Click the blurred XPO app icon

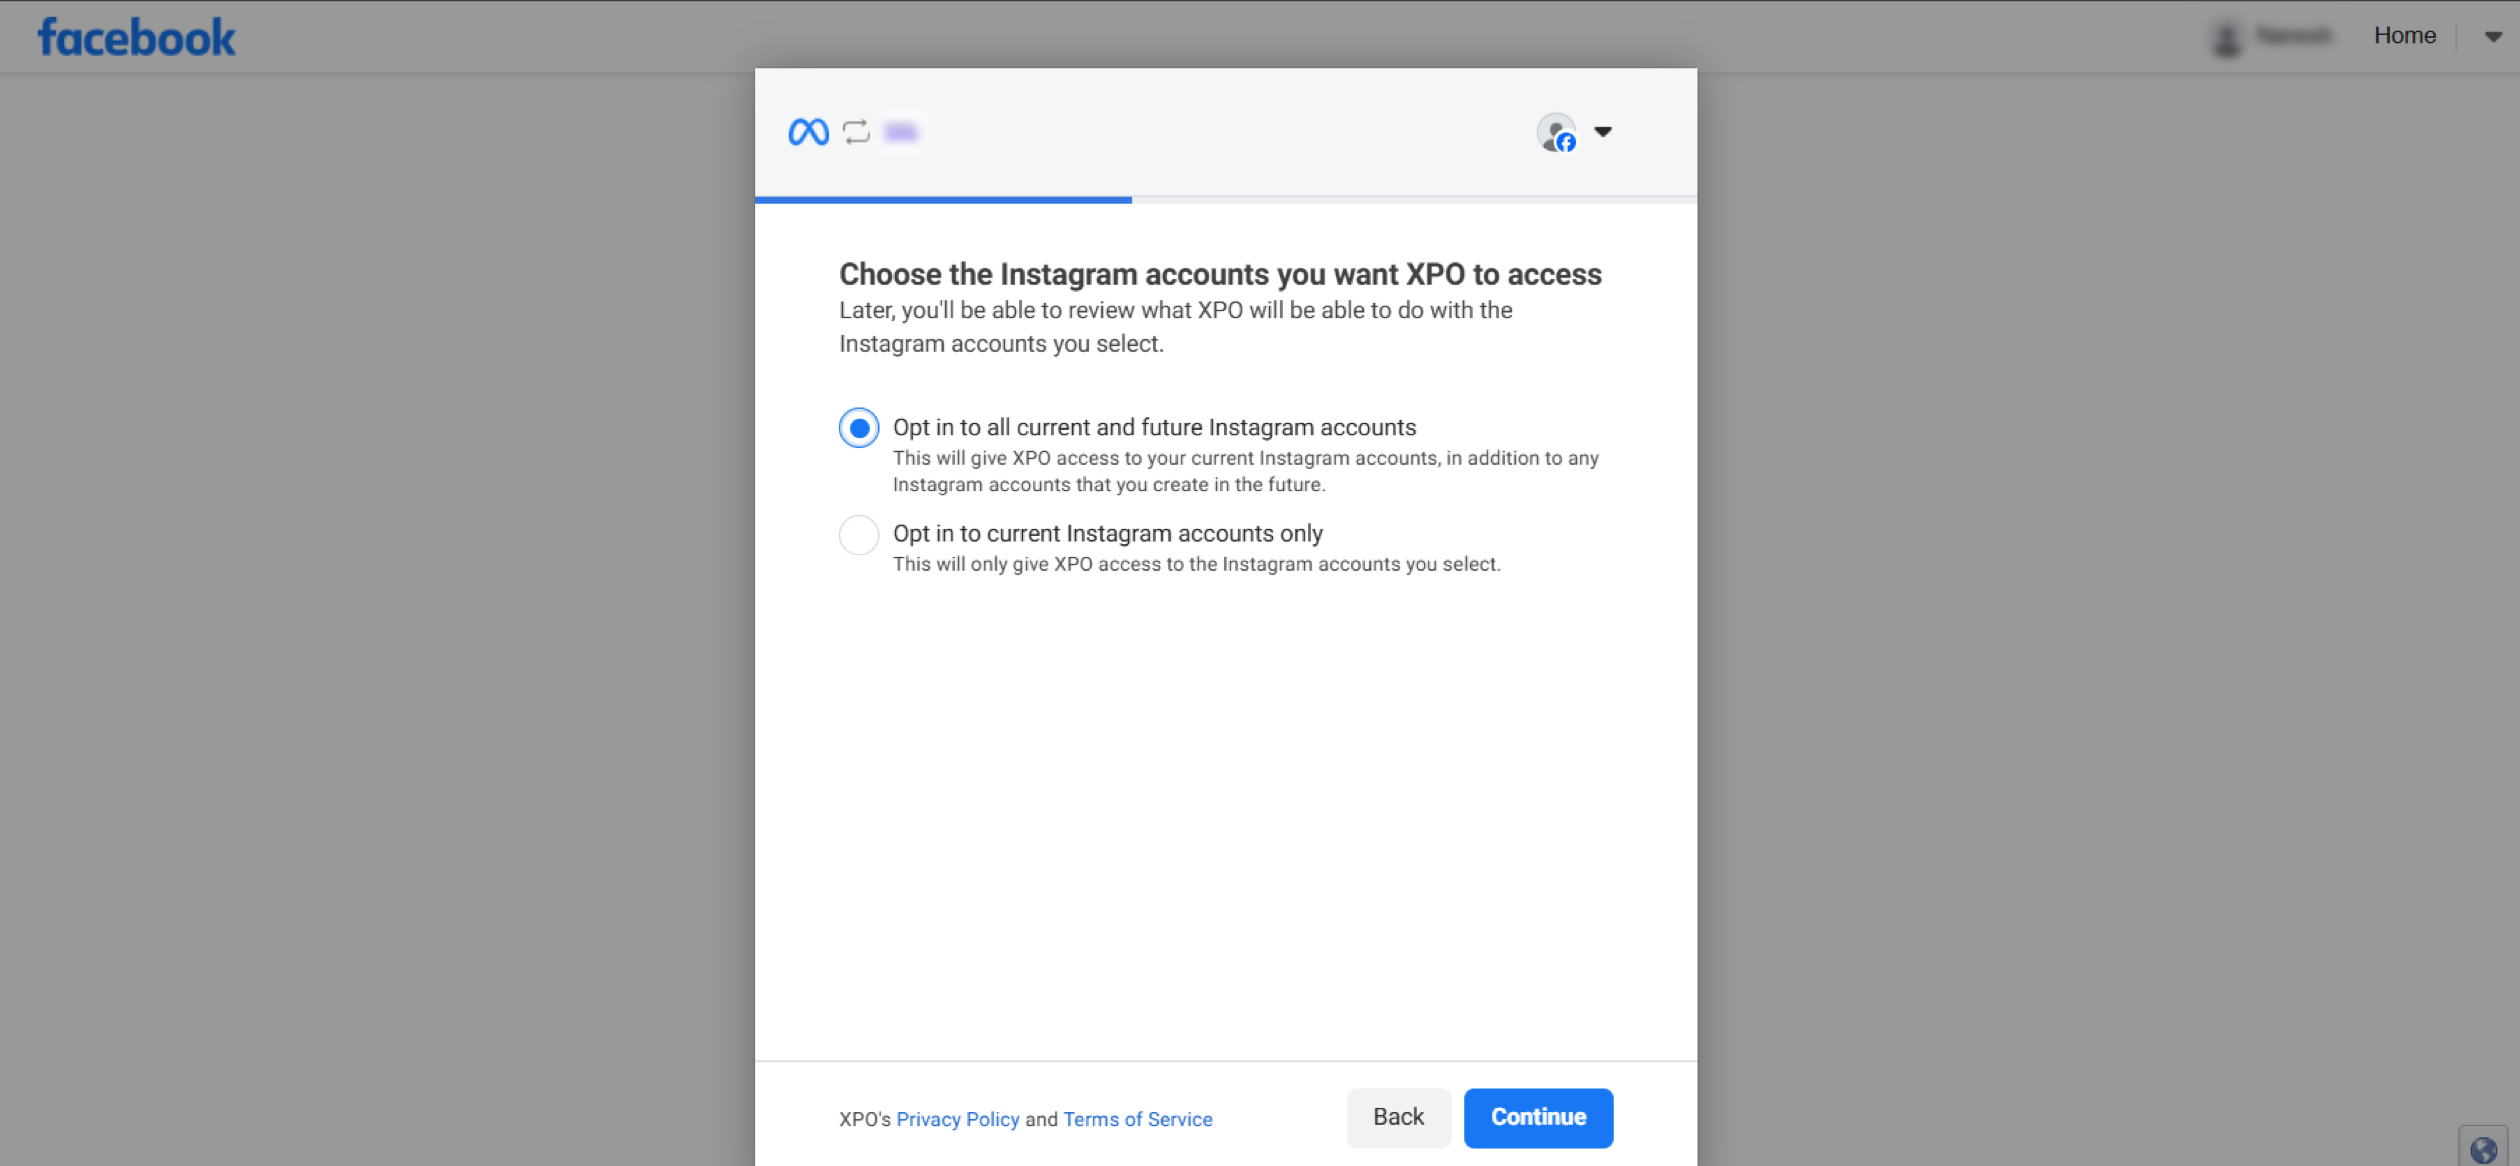(x=901, y=132)
